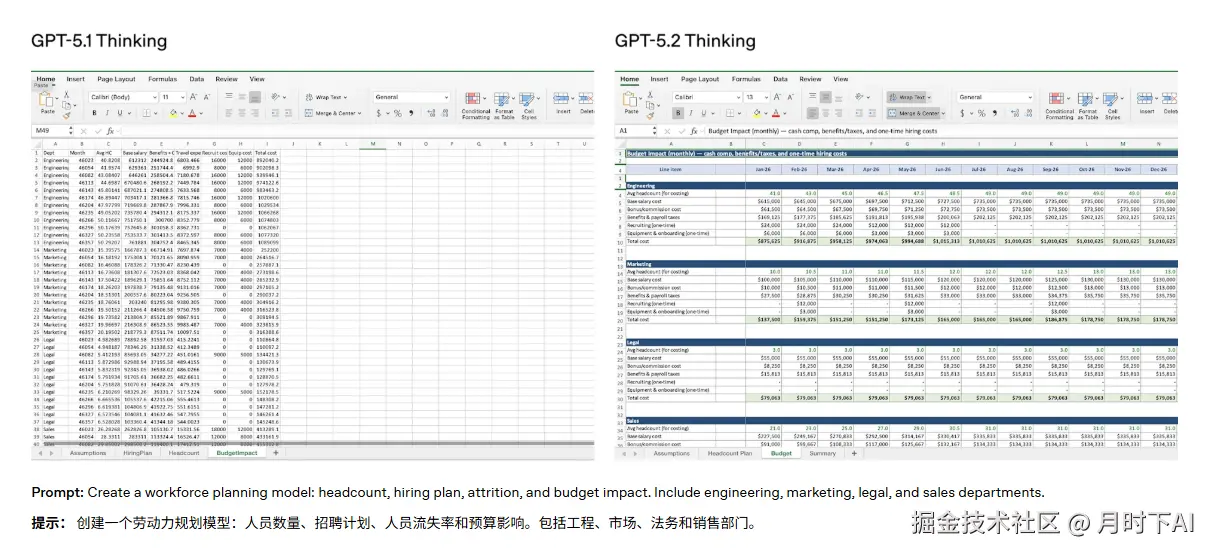Open borders dropdown in GPT-5.1 spreadsheet
This screenshot has height=554, width=1213.
pos(156,113)
